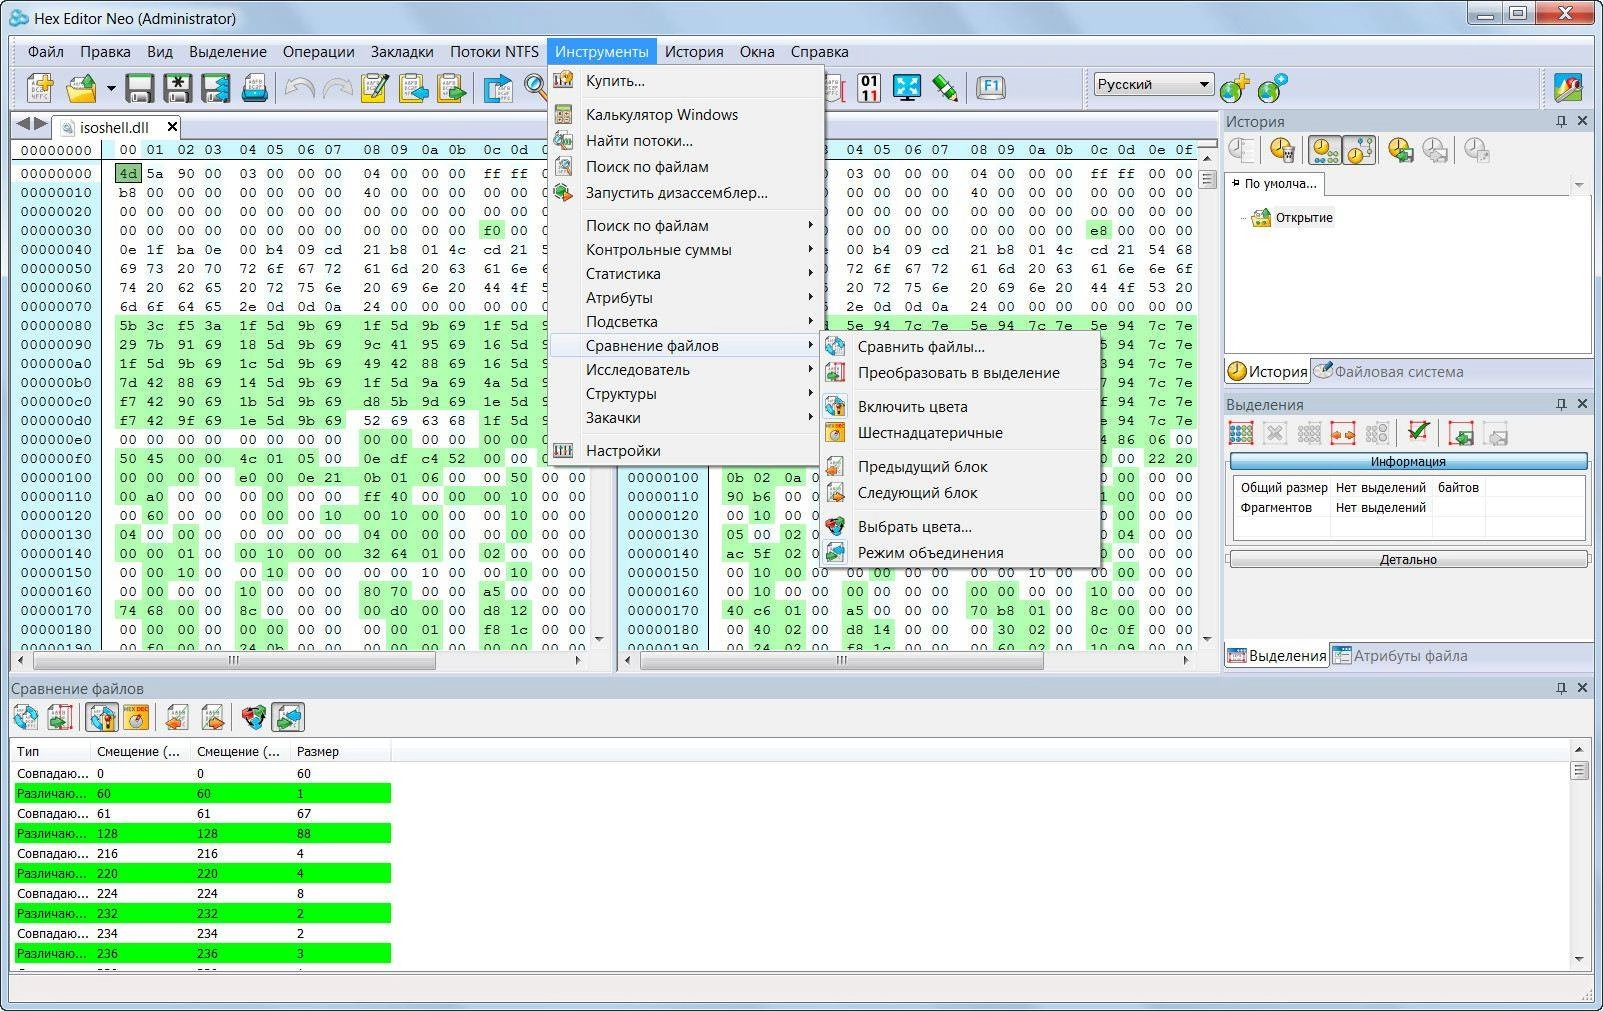The height and width of the screenshot is (1011, 1603).
Task: Close the isoshell.dll tab
Action: click(x=172, y=126)
